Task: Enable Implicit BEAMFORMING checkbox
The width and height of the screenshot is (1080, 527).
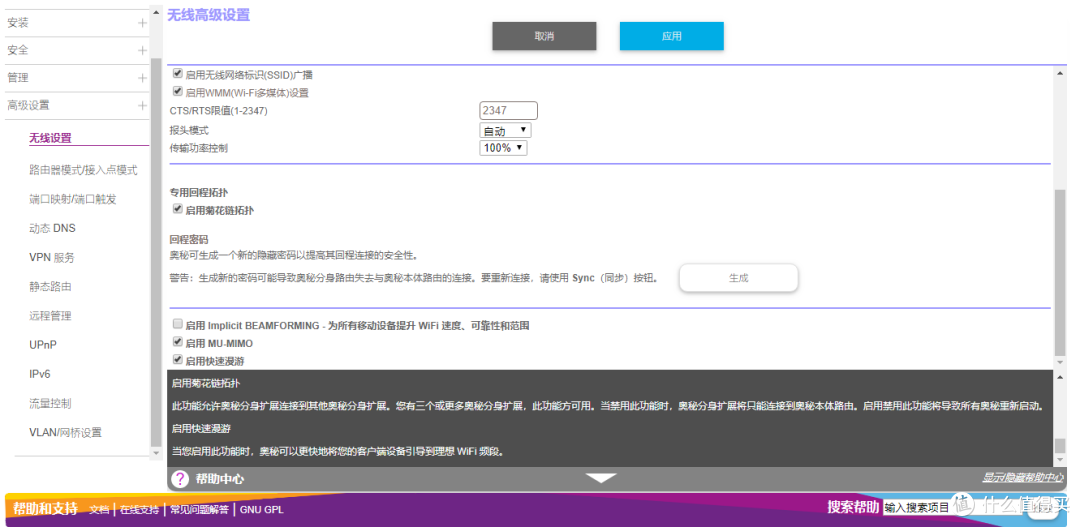Action: pyautogui.click(x=178, y=324)
